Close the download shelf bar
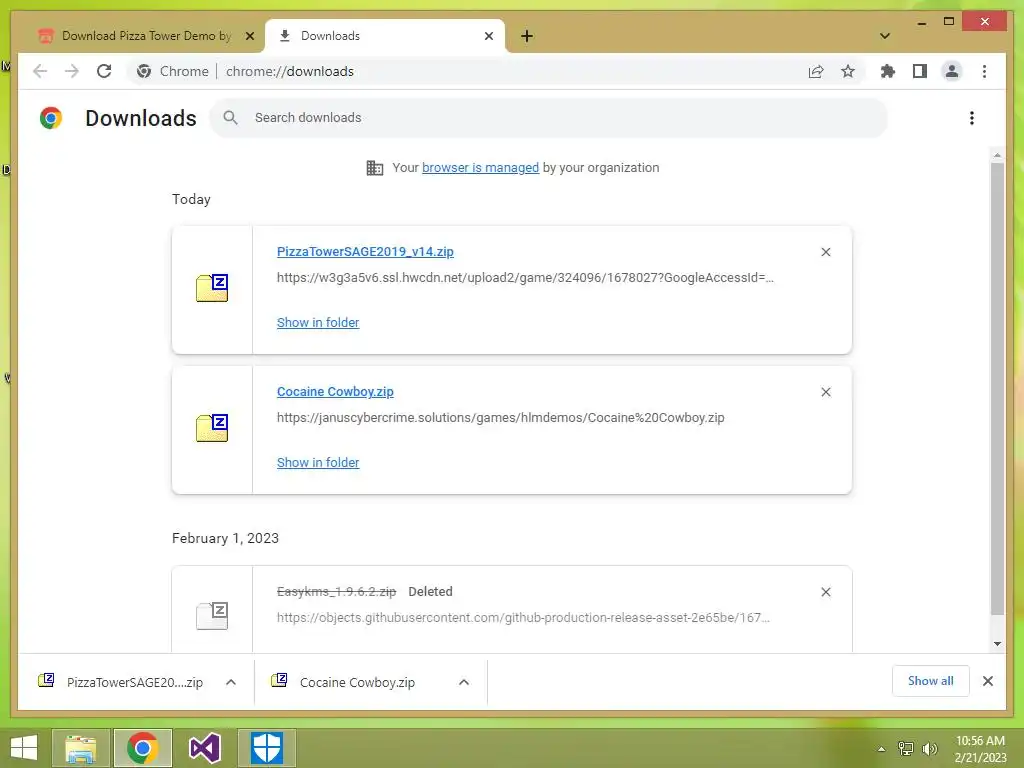The image size is (1024, 768). click(987, 681)
